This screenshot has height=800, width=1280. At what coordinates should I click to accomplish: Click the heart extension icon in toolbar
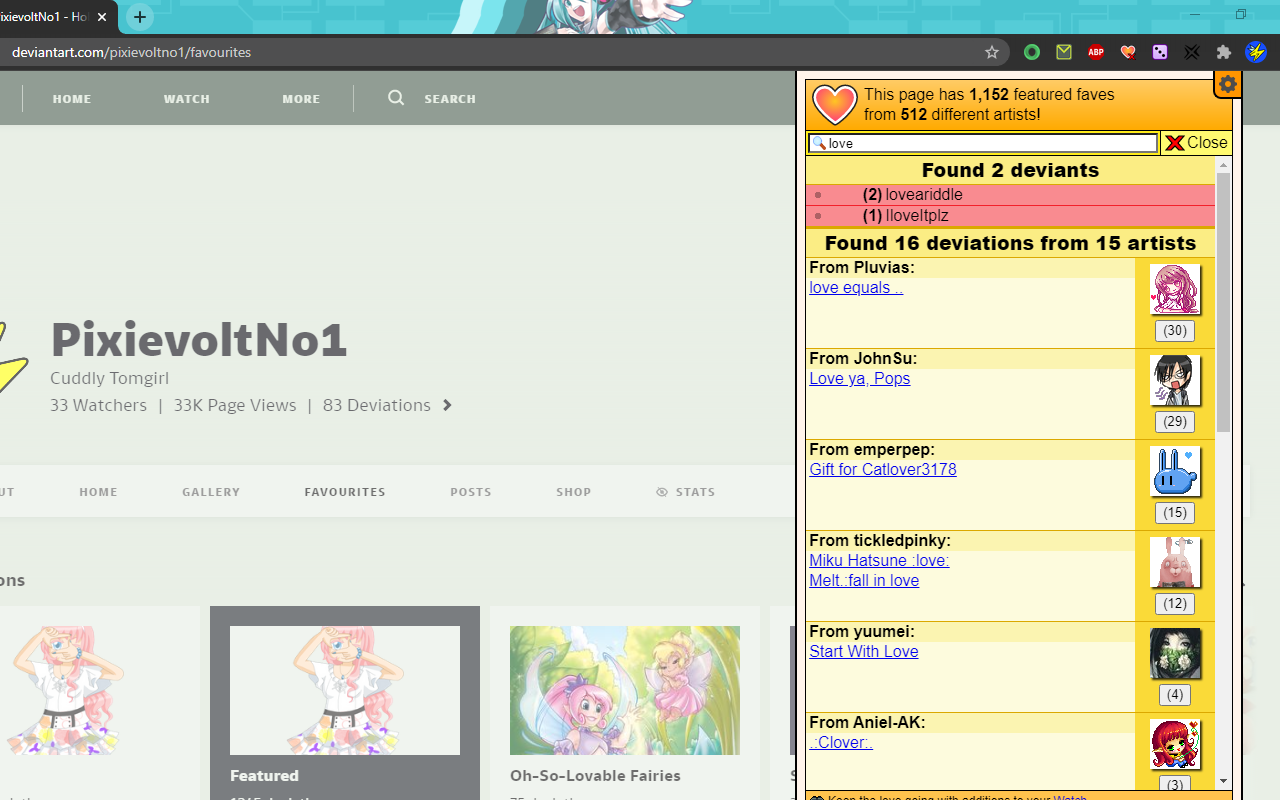(x=1128, y=52)
